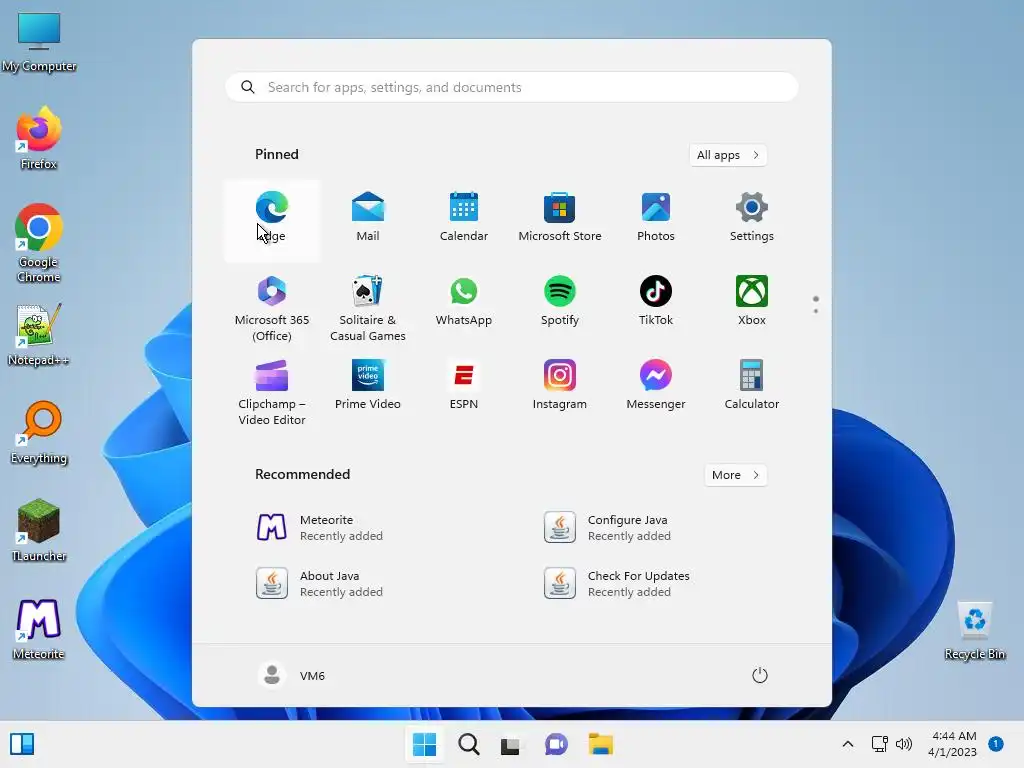Open Chat icon on taskbar
Screen dimensions: 1024x768
pos(556,744)
